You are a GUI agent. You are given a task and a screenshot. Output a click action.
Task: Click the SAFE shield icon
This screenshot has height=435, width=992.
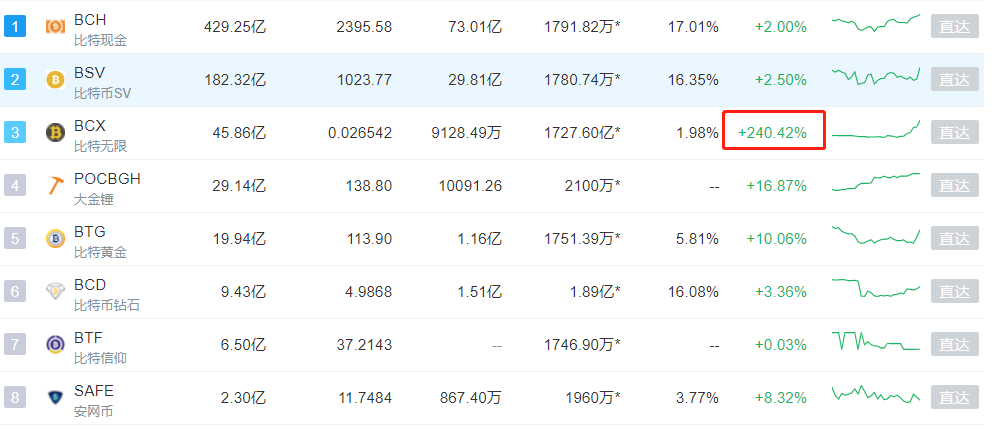(x=55, y=398)
